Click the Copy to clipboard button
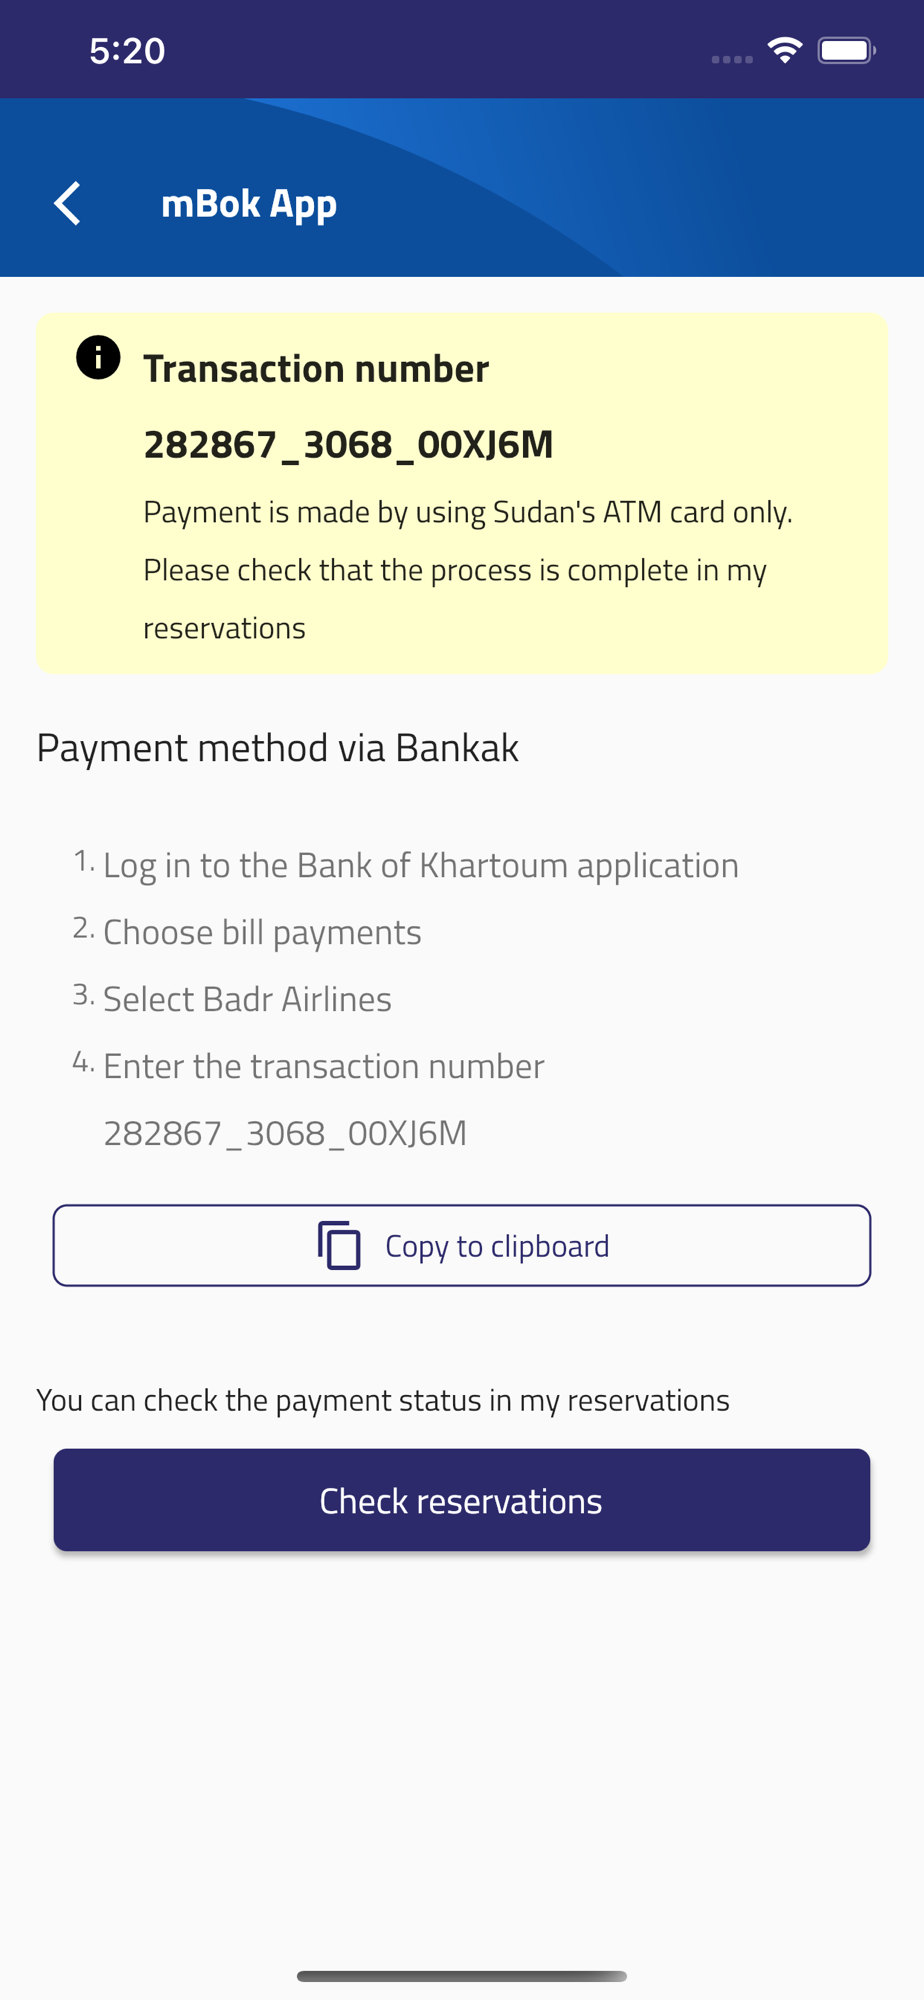This screenshot has height=2000, width=924. click(462, 1245)
